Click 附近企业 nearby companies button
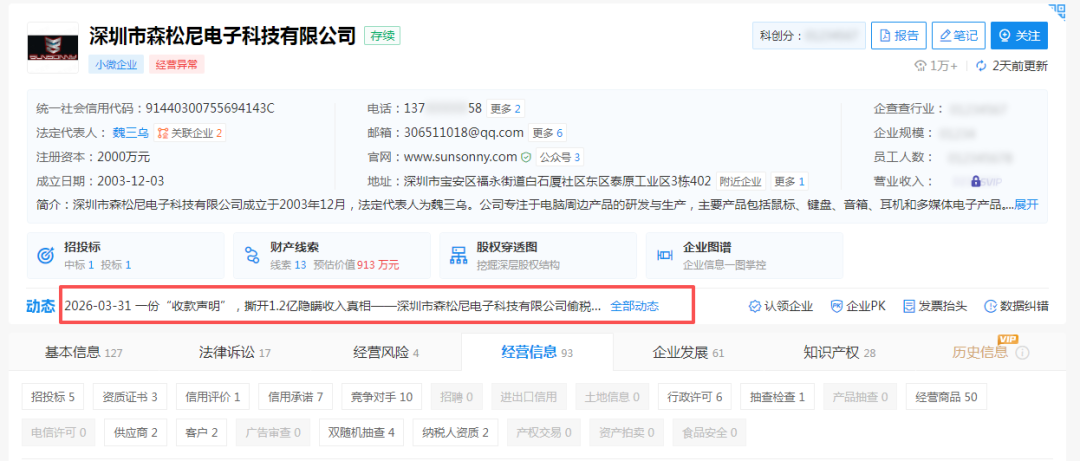1080x461 pixels. point(740,182)
